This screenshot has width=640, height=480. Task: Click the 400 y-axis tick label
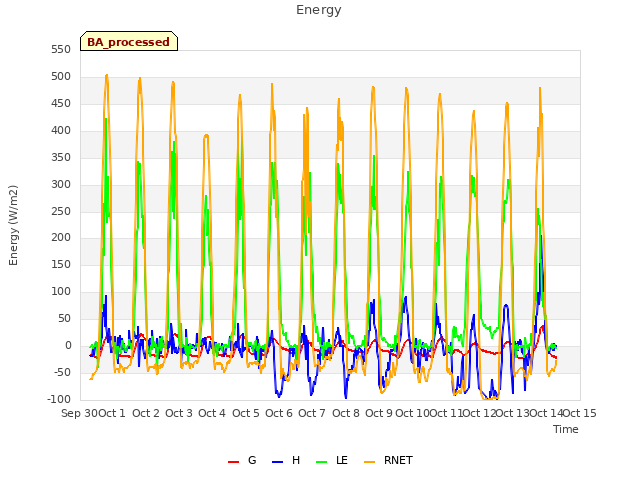[61, 131]
